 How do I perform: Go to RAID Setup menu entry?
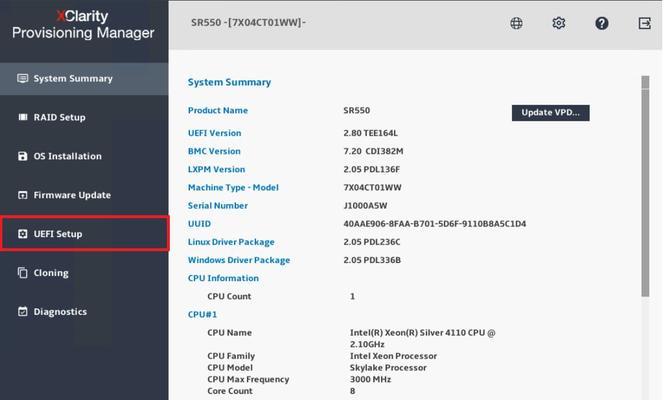[84, 117]
